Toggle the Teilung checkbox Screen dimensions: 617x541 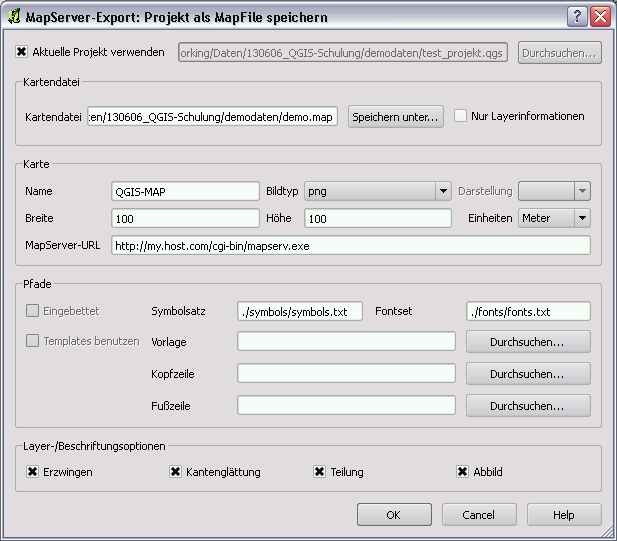coord(320,472)
